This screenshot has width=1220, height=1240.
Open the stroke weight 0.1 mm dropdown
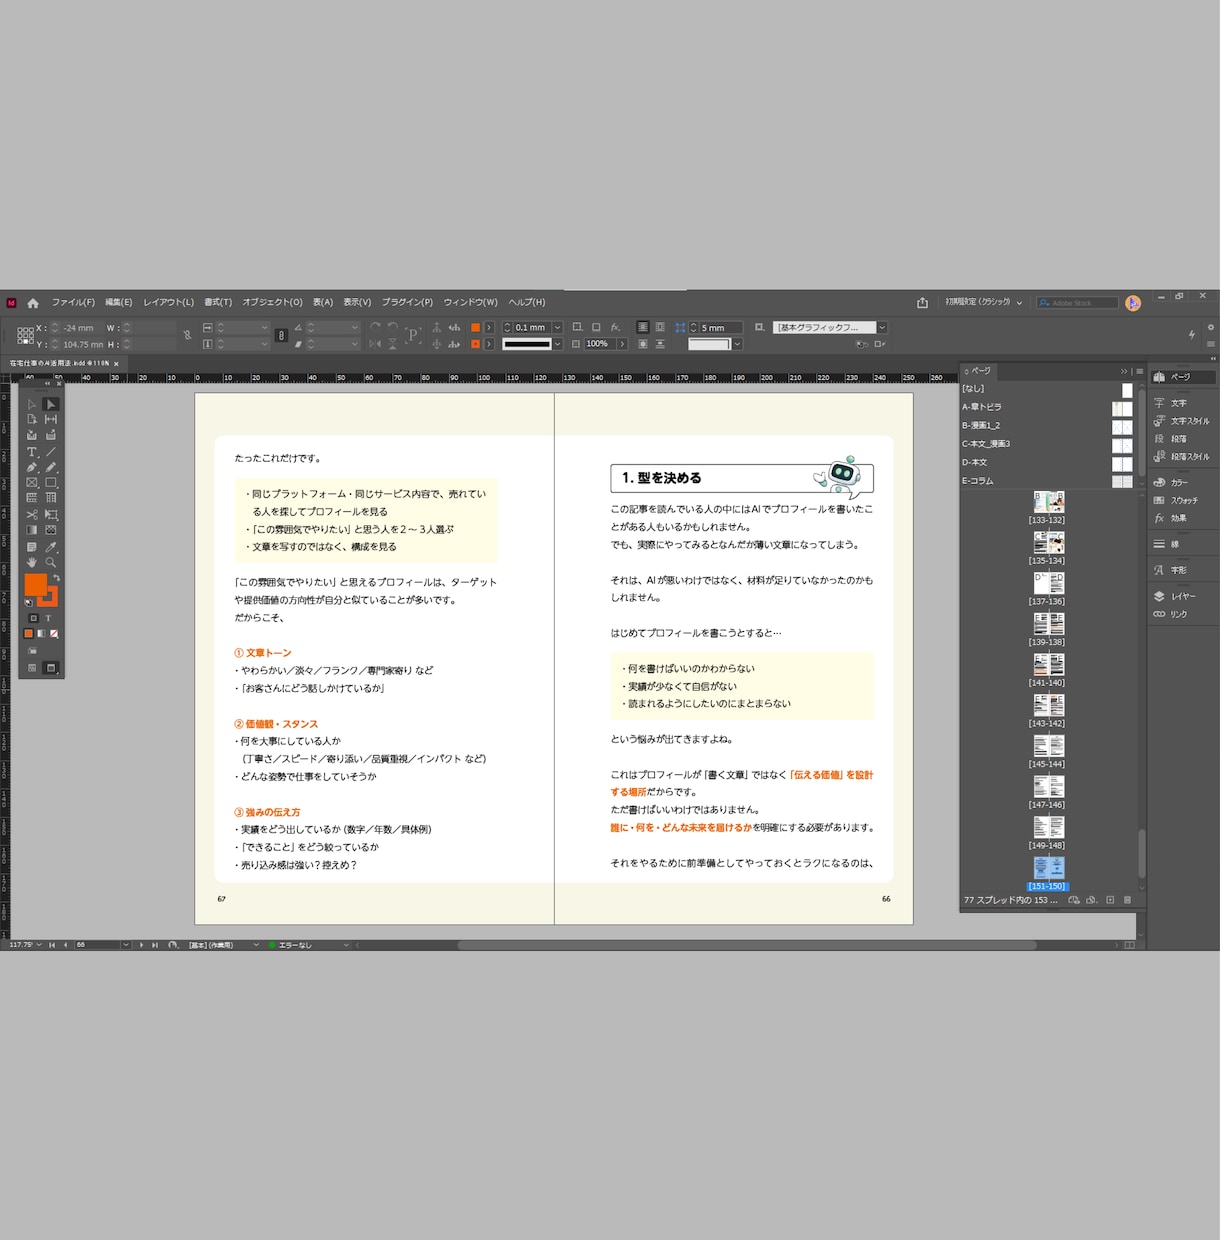click(x=557, y=328)
